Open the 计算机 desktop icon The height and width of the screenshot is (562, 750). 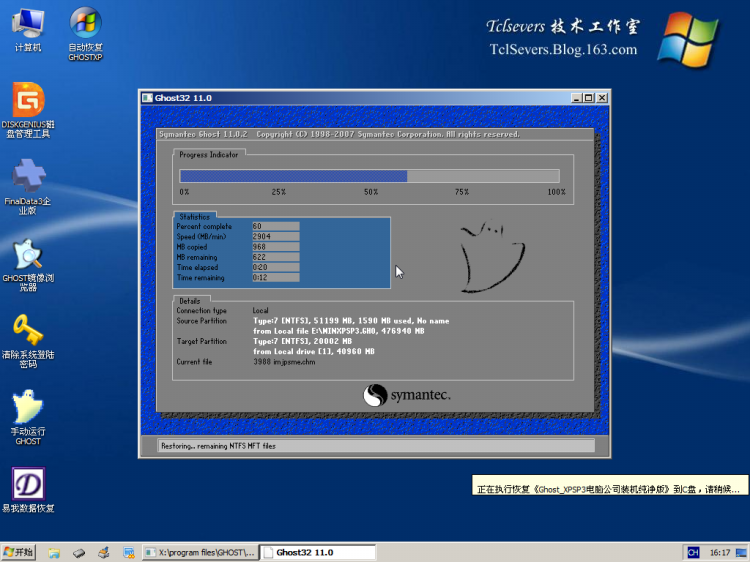click(28, 30)
